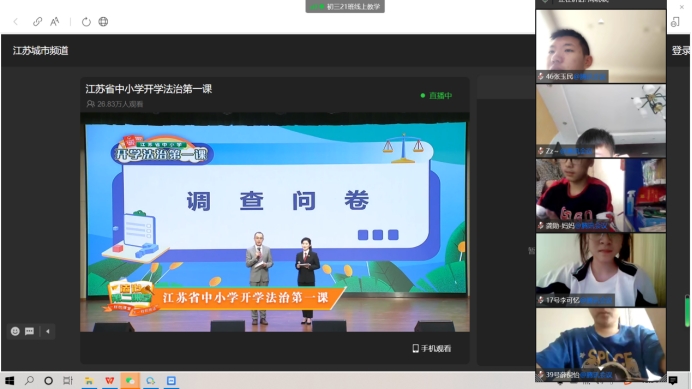The height and width of the screenshot is (389, 692).
Task: Select the 46张玉民 participant video tile
Action: [601, 46]
